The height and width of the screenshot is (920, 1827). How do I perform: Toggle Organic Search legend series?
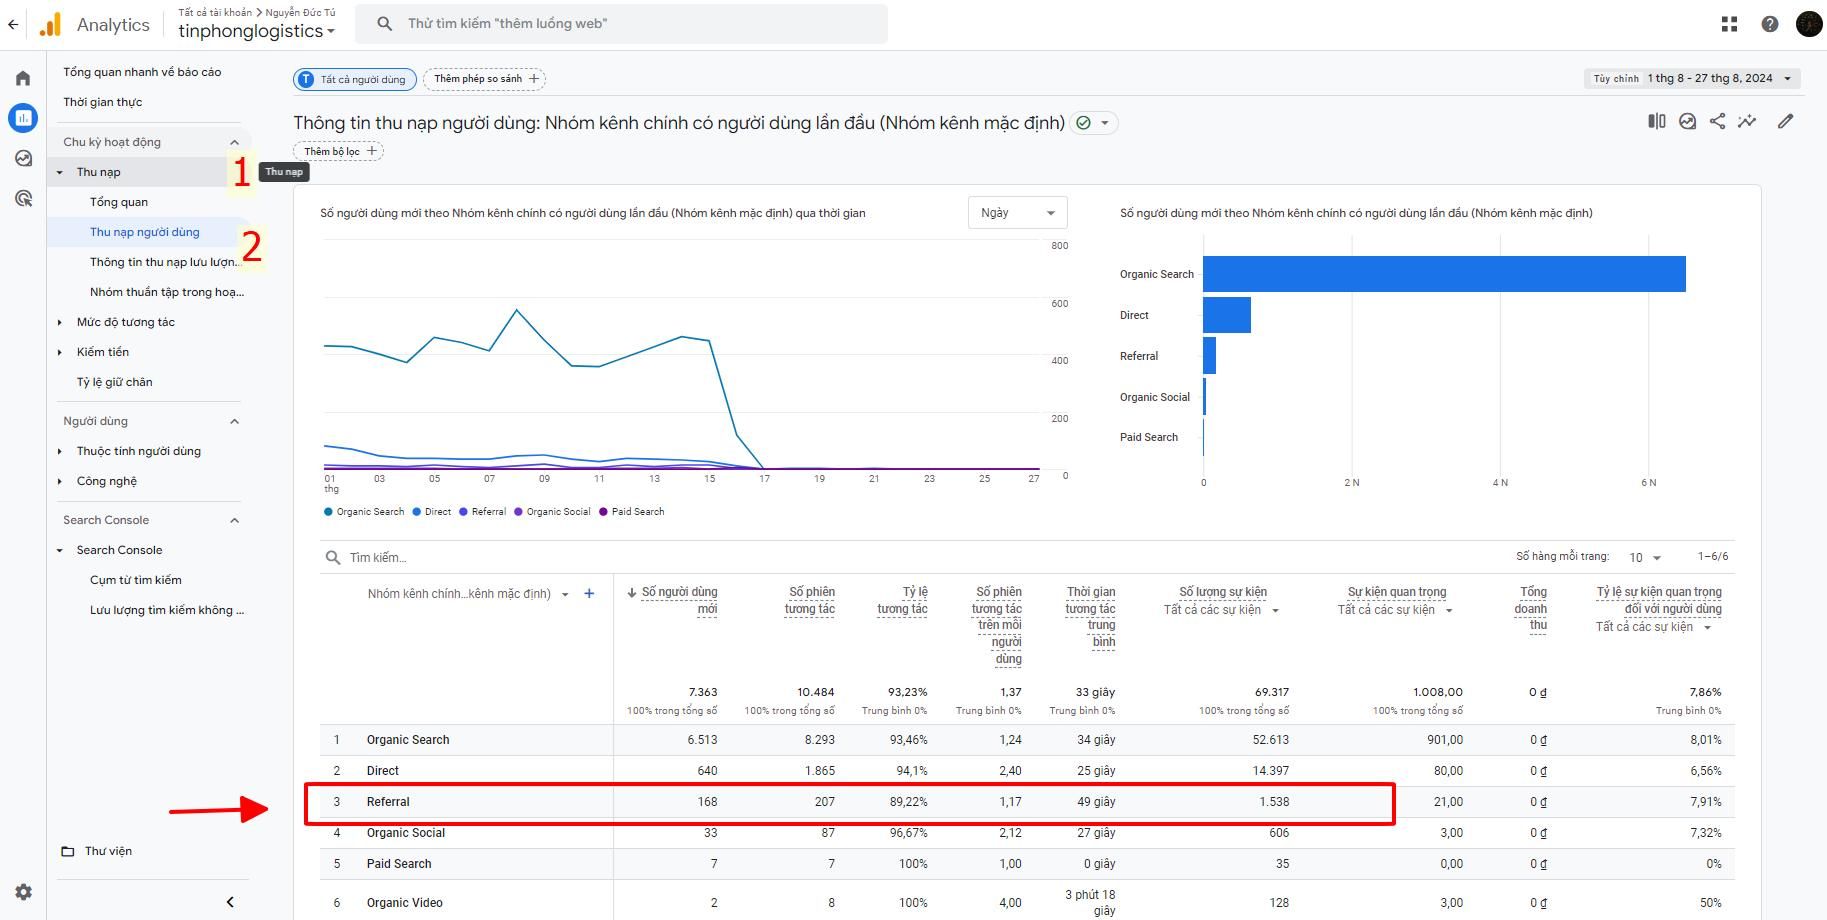364,512
